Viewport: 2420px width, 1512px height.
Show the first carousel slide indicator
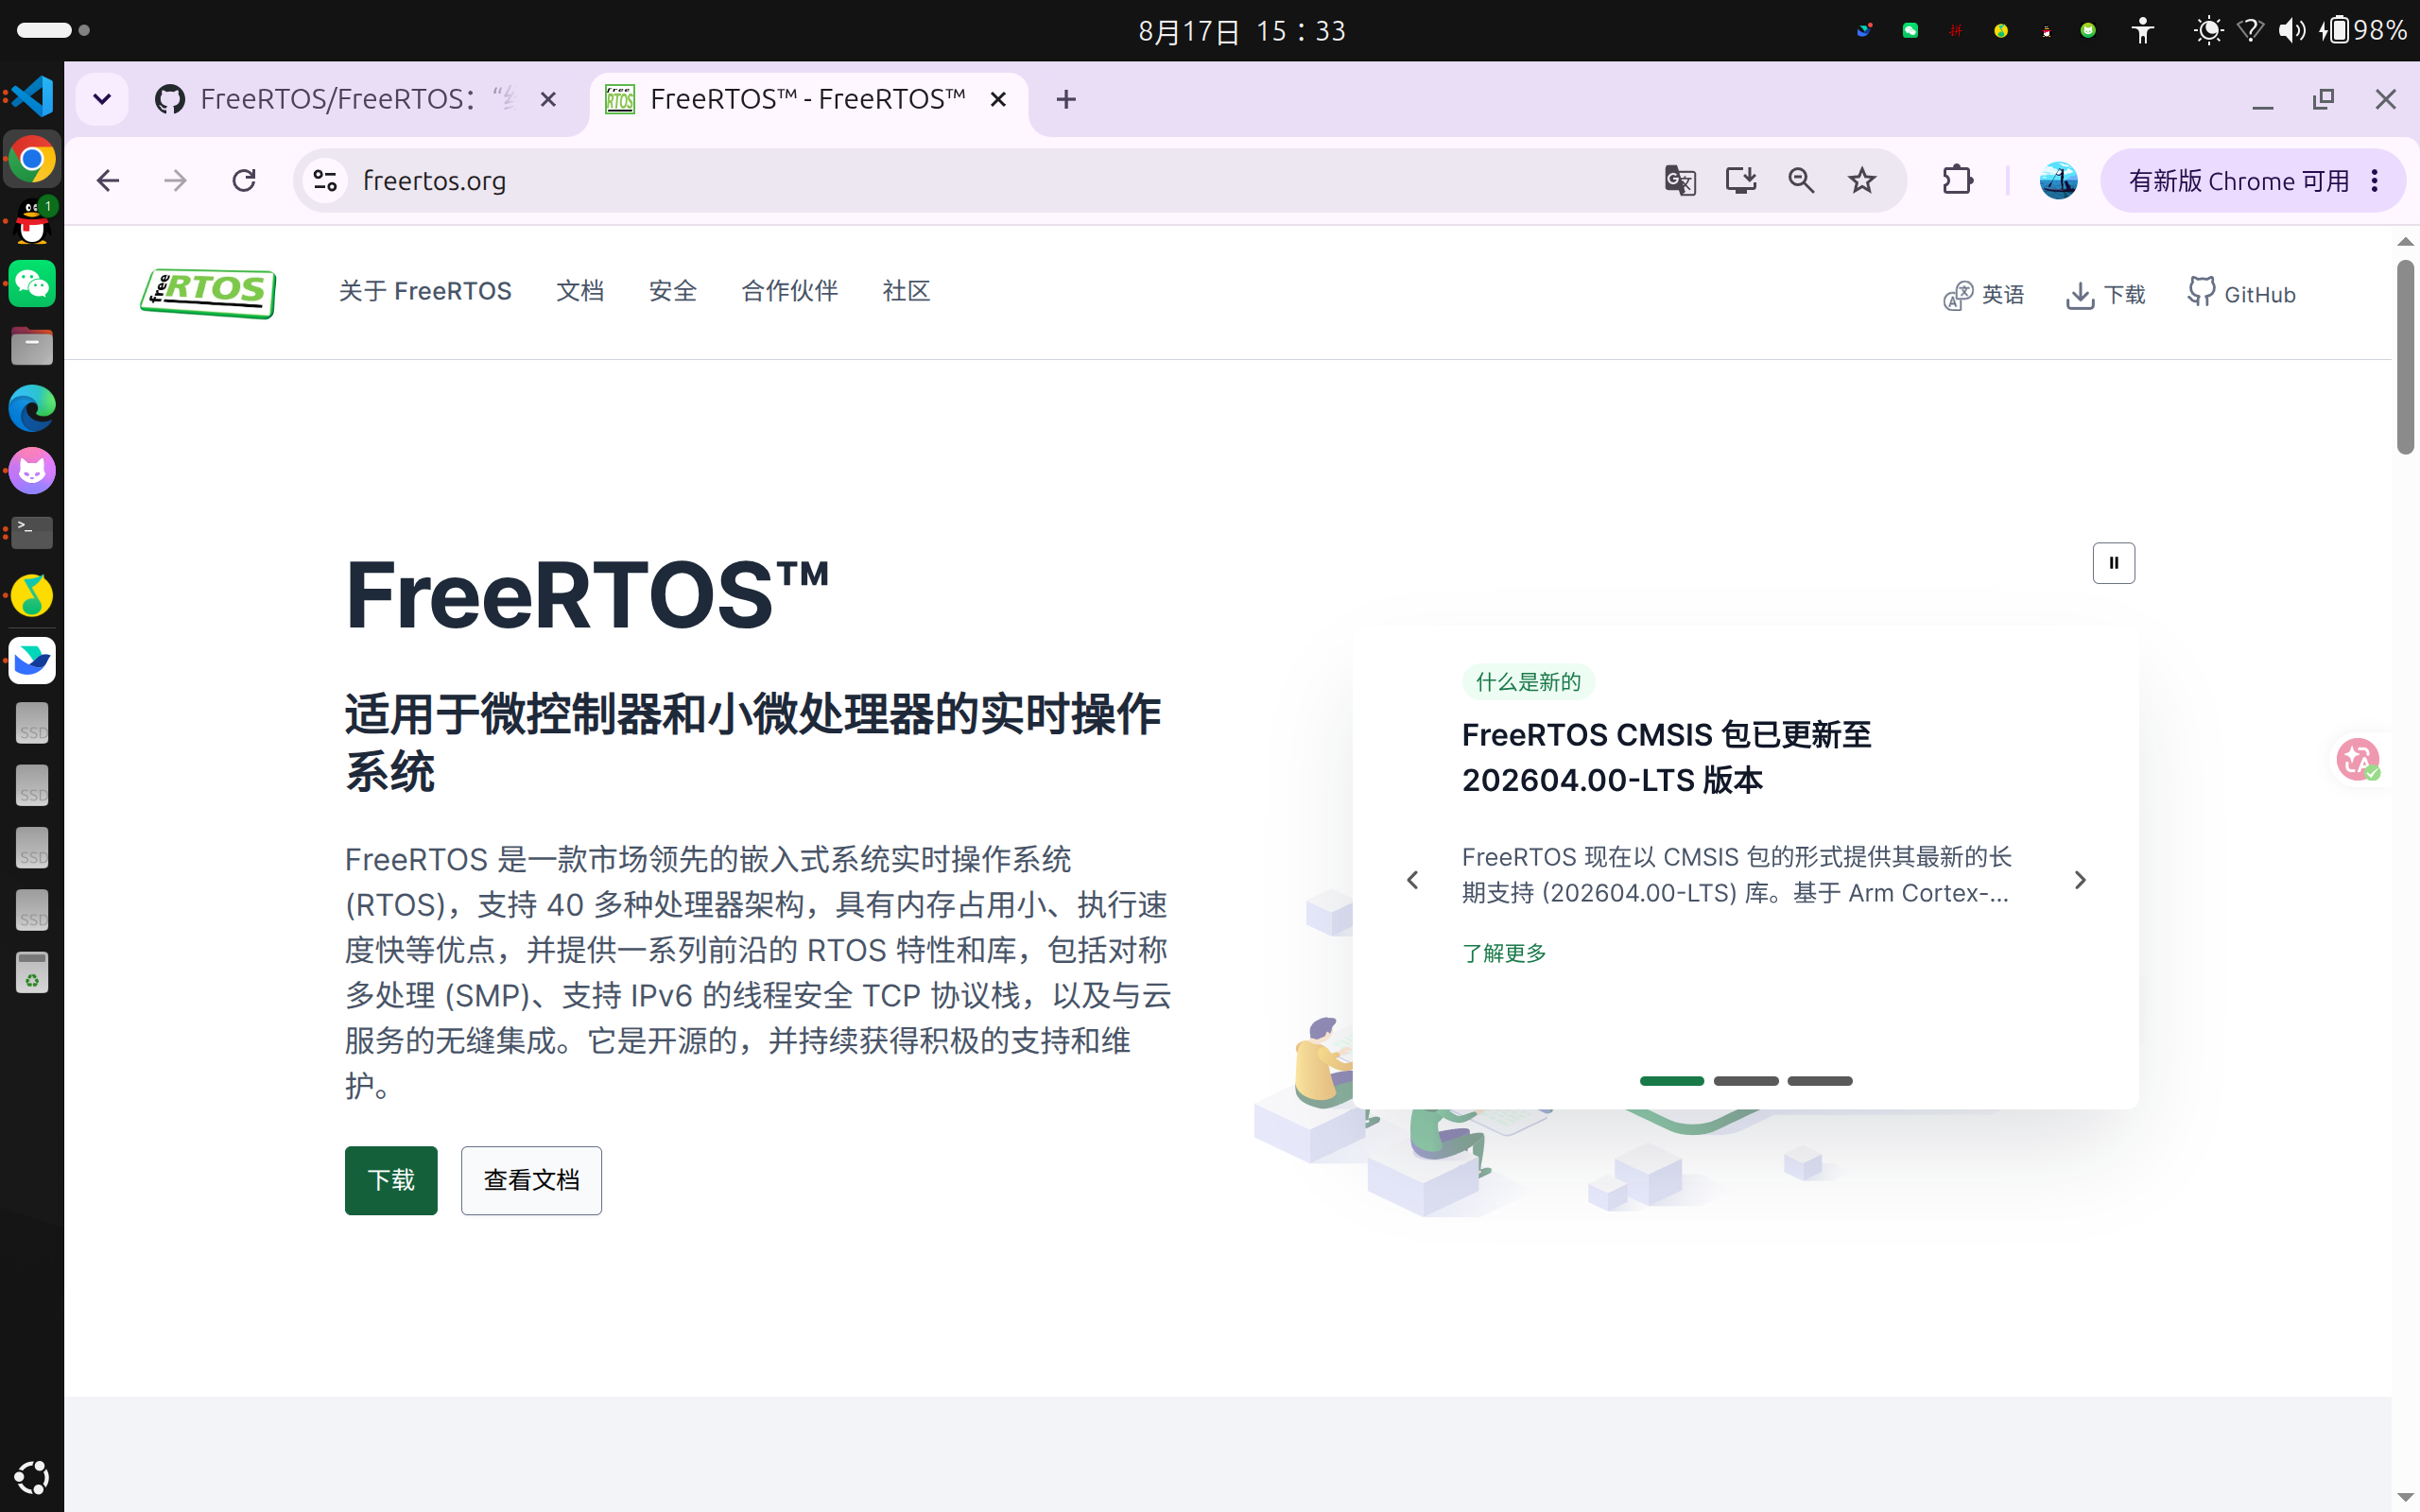point(1671,1081)
